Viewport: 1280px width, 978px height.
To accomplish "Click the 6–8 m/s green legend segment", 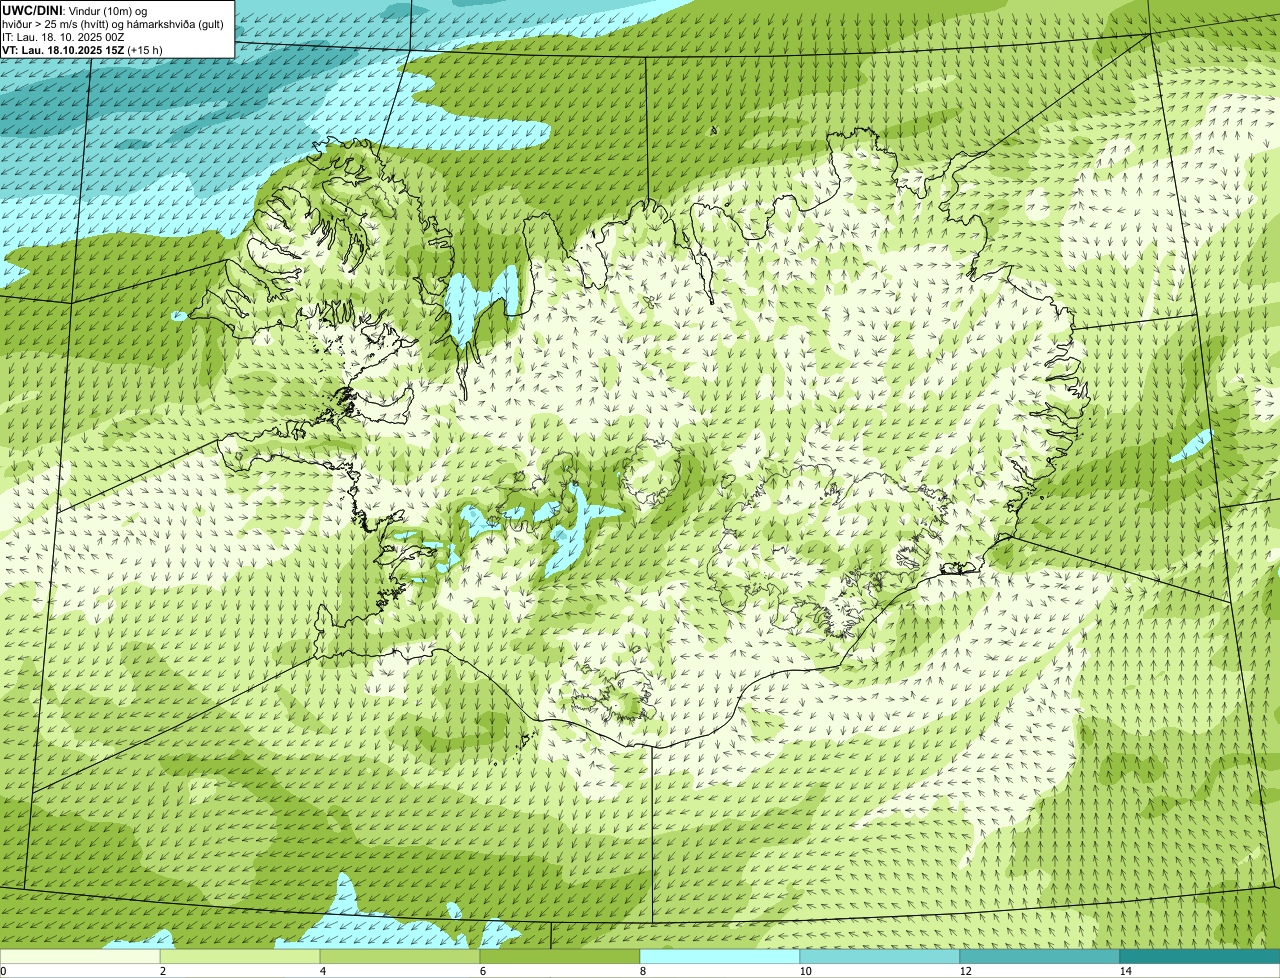I will (x=560, y=957).
